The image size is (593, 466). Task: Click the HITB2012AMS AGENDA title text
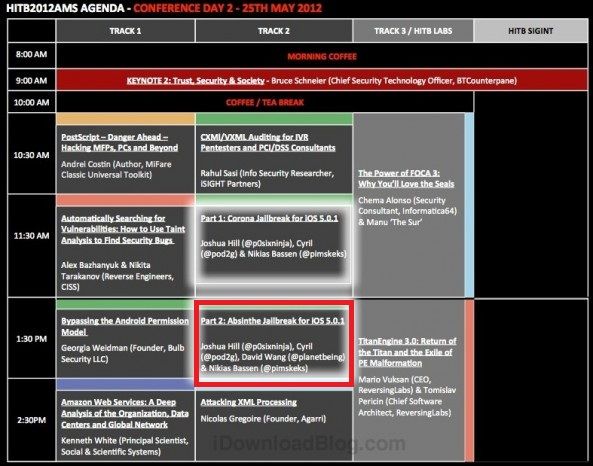(x=65, y=8)
